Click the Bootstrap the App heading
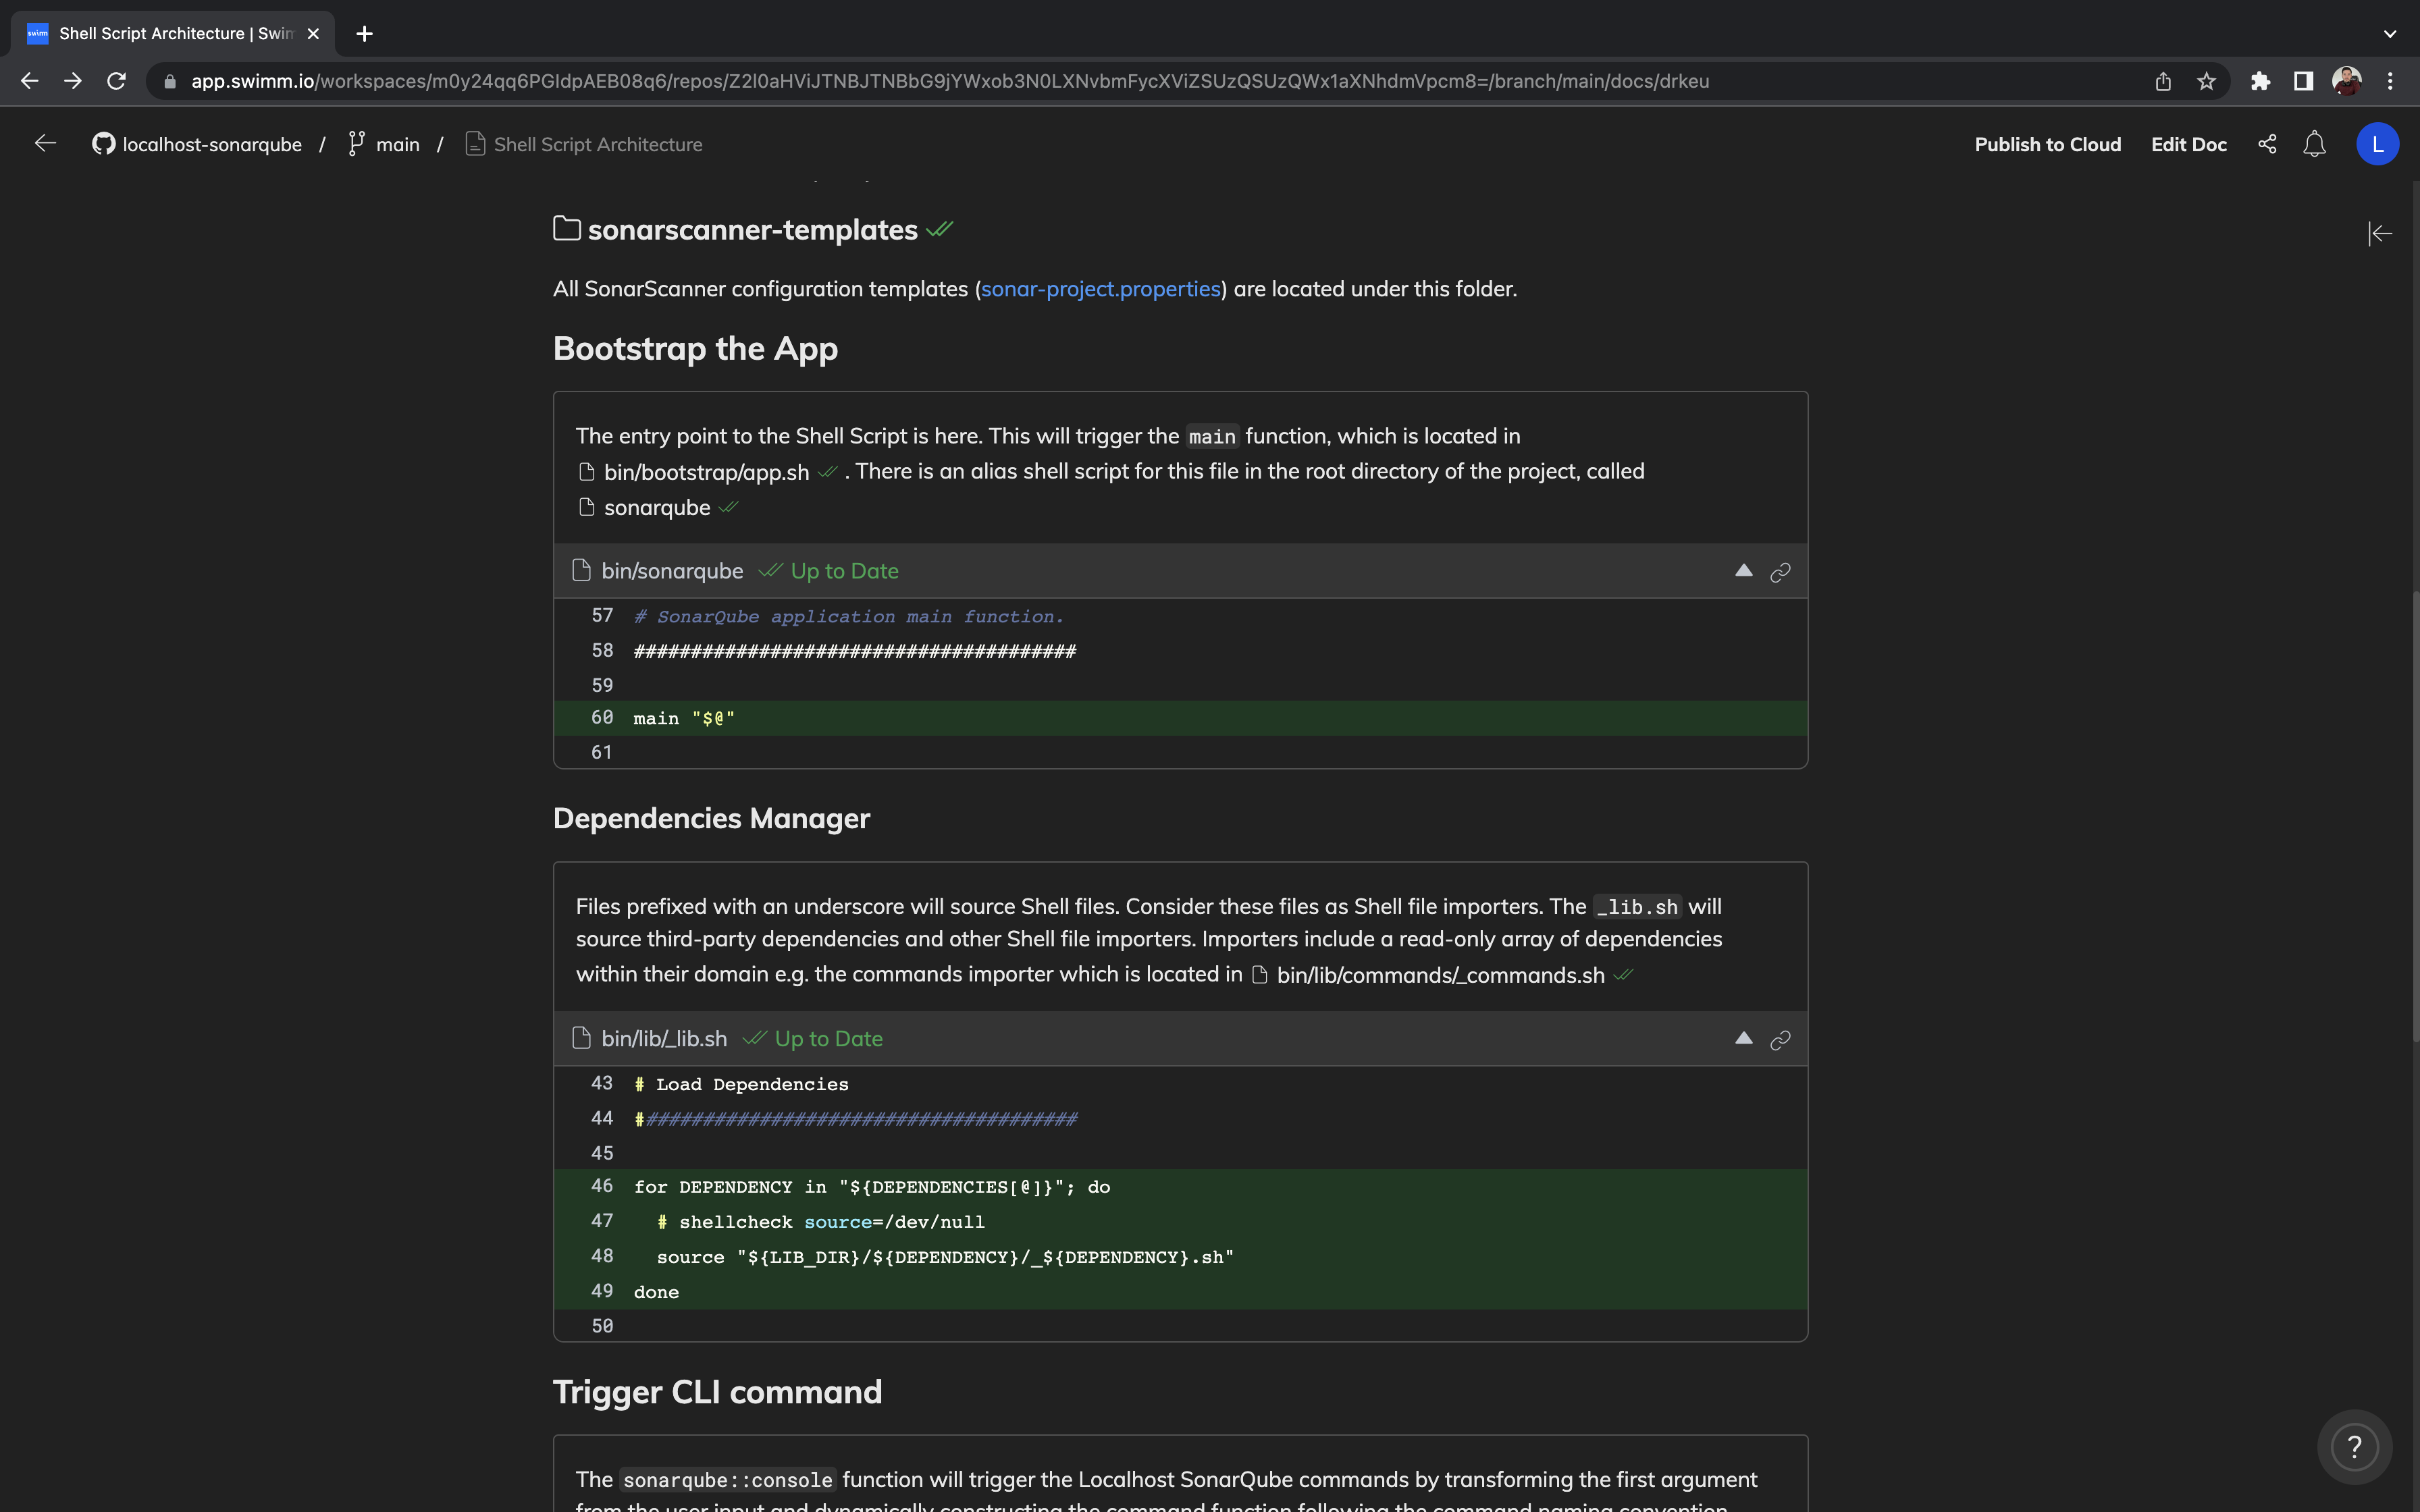Screen dimensions: 2420x1512 (695, 349)
